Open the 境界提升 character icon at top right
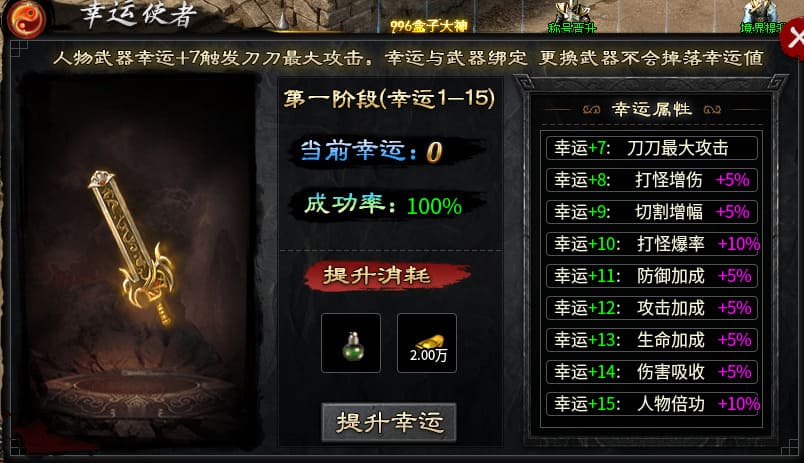Screen dimensions: 804x463 (x=761, y=16)
